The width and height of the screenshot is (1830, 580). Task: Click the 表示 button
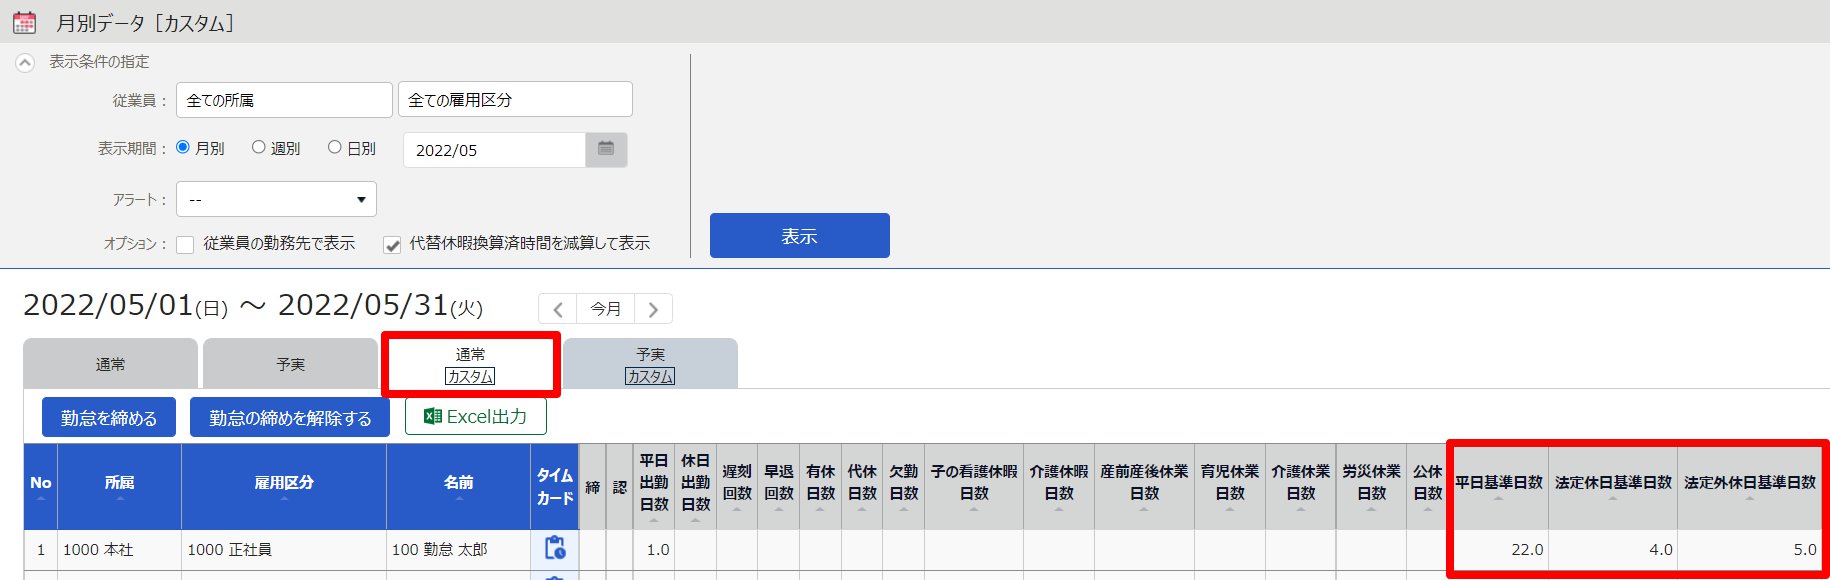tap(800, 236)
